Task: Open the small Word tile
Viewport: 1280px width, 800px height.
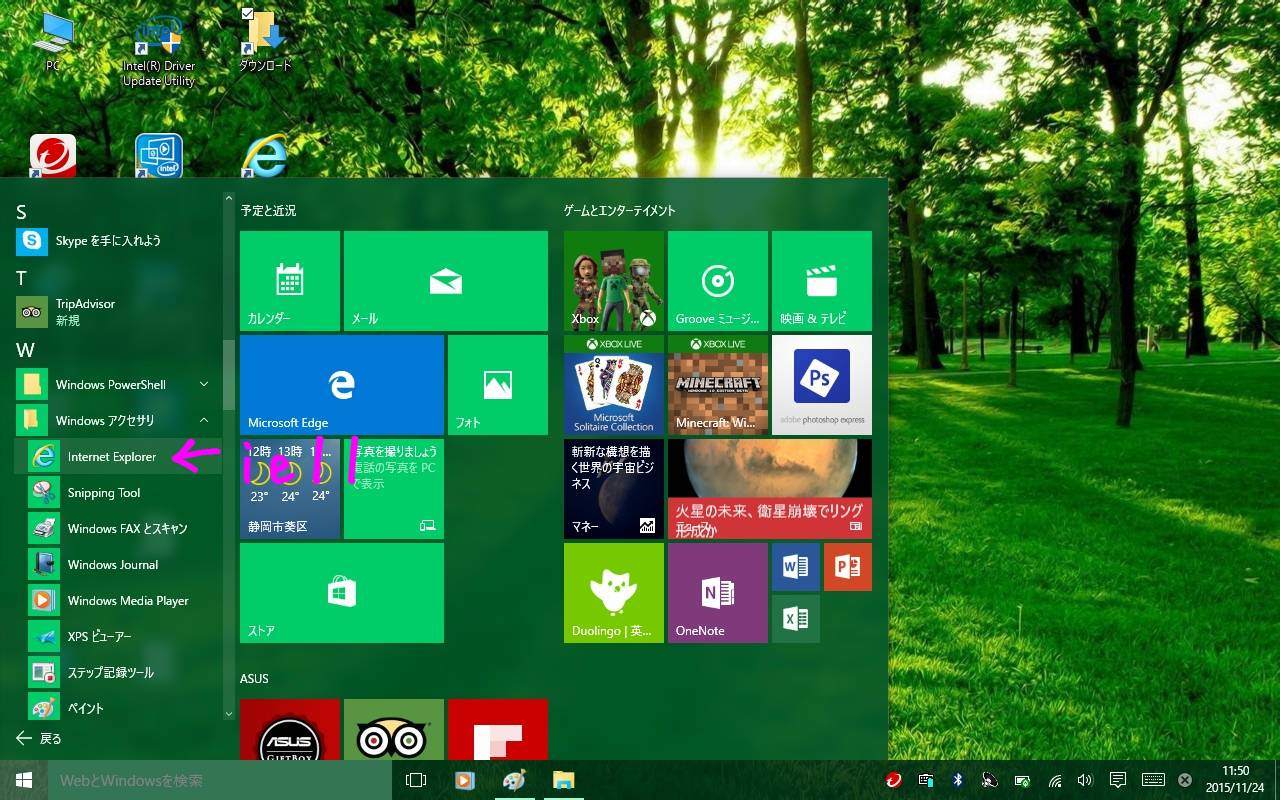Action: click(x=796, y=567)
